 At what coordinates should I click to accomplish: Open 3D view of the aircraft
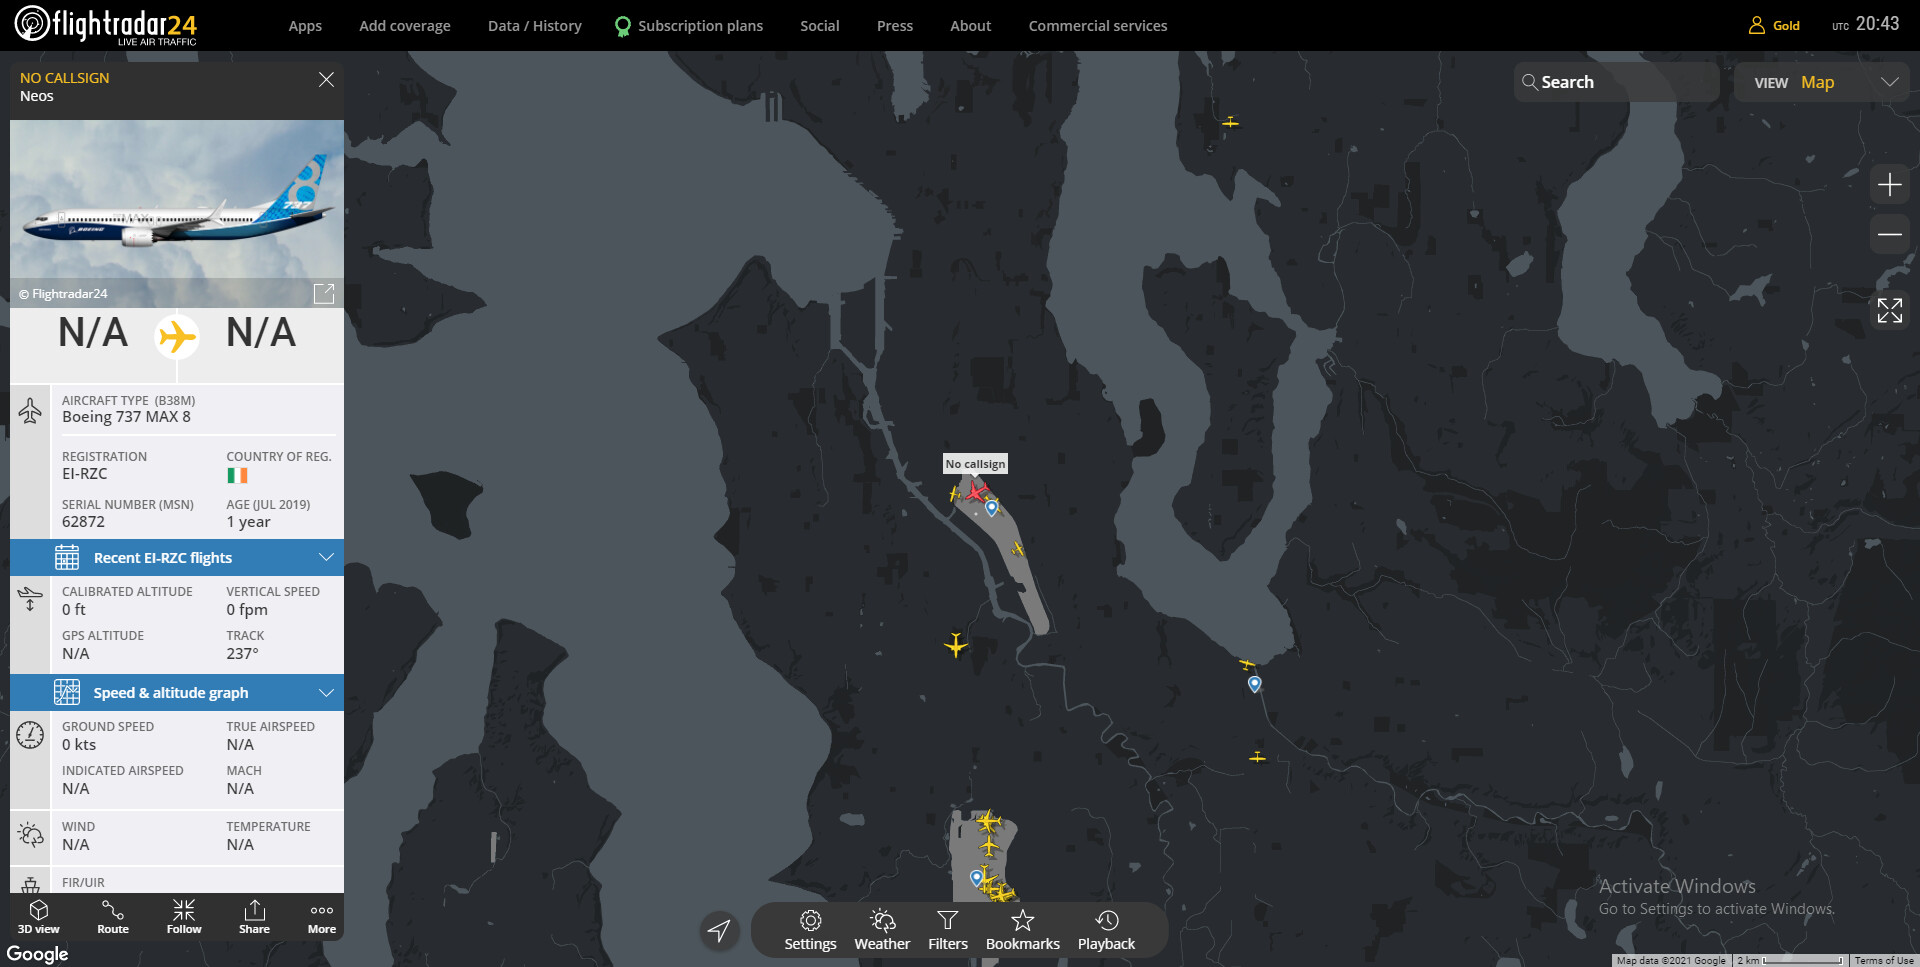click(x=39, y=916)
